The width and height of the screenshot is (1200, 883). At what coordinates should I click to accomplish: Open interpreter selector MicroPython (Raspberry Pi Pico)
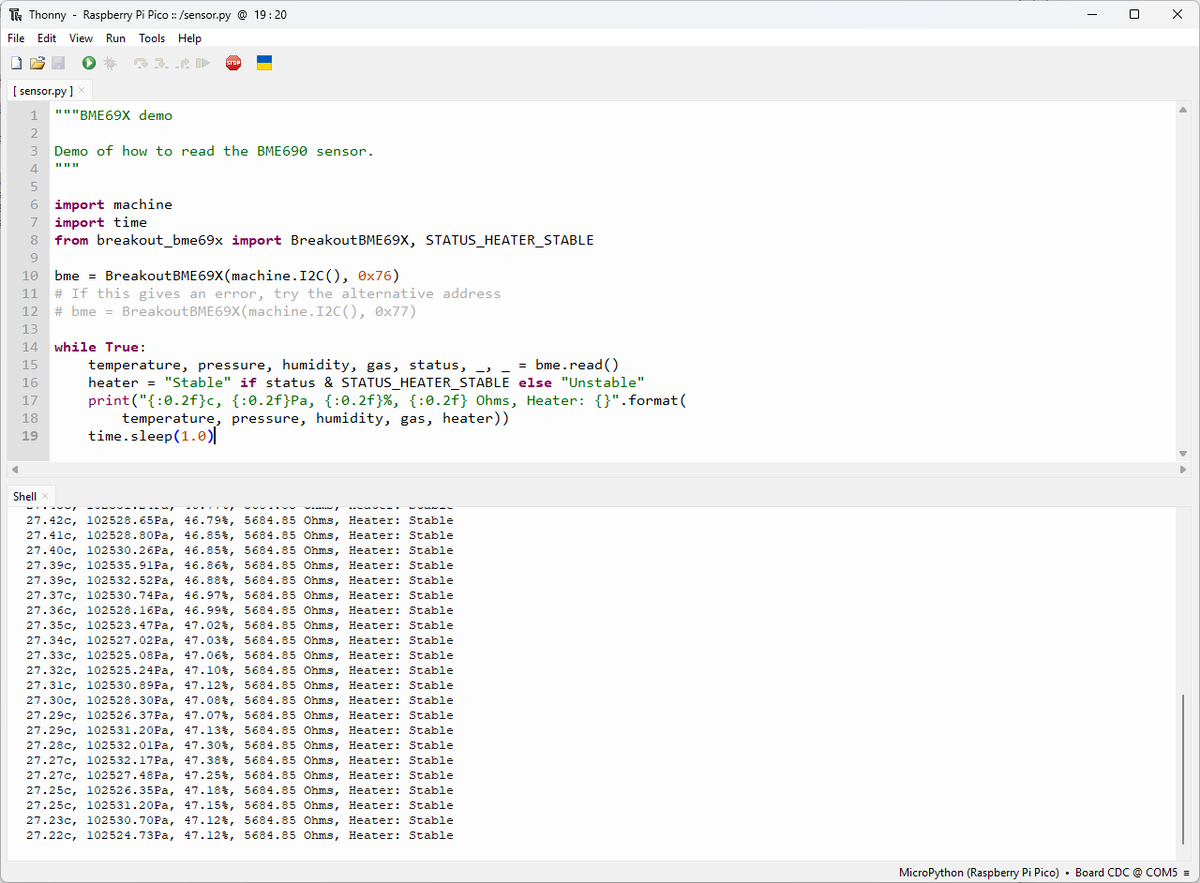pos(979,872)
